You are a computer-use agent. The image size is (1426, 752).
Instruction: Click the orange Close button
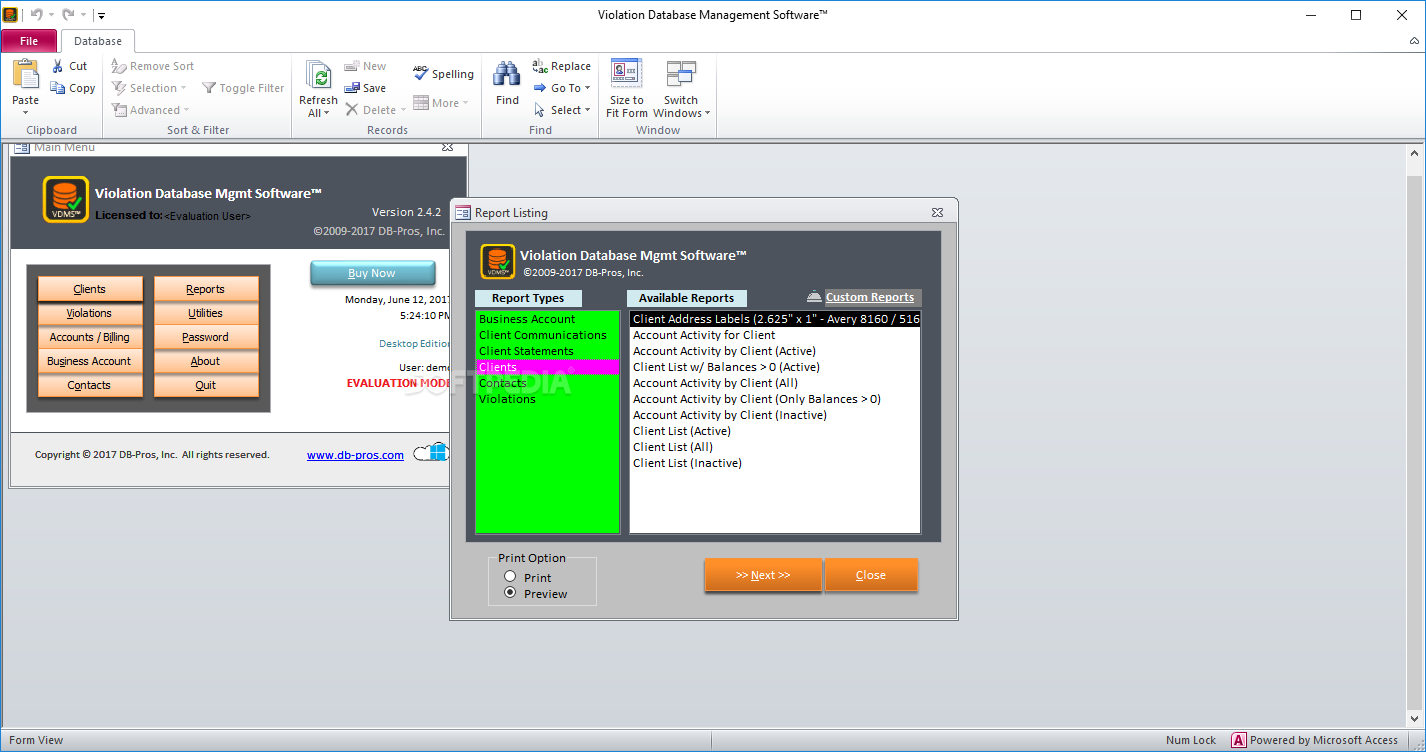871,575
